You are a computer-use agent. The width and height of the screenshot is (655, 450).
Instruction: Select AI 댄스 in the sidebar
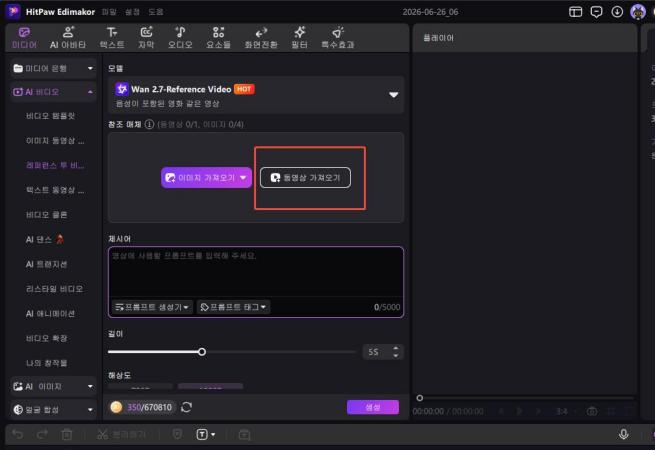click(x=44, y=239)
